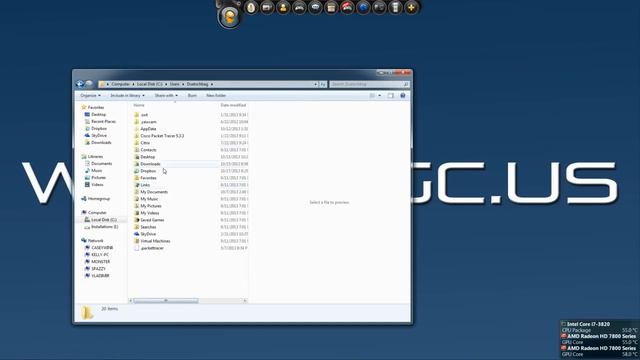Click the Burn toolbar button
The height and width of the screenshot is (360, 640).
click(192, 96)
